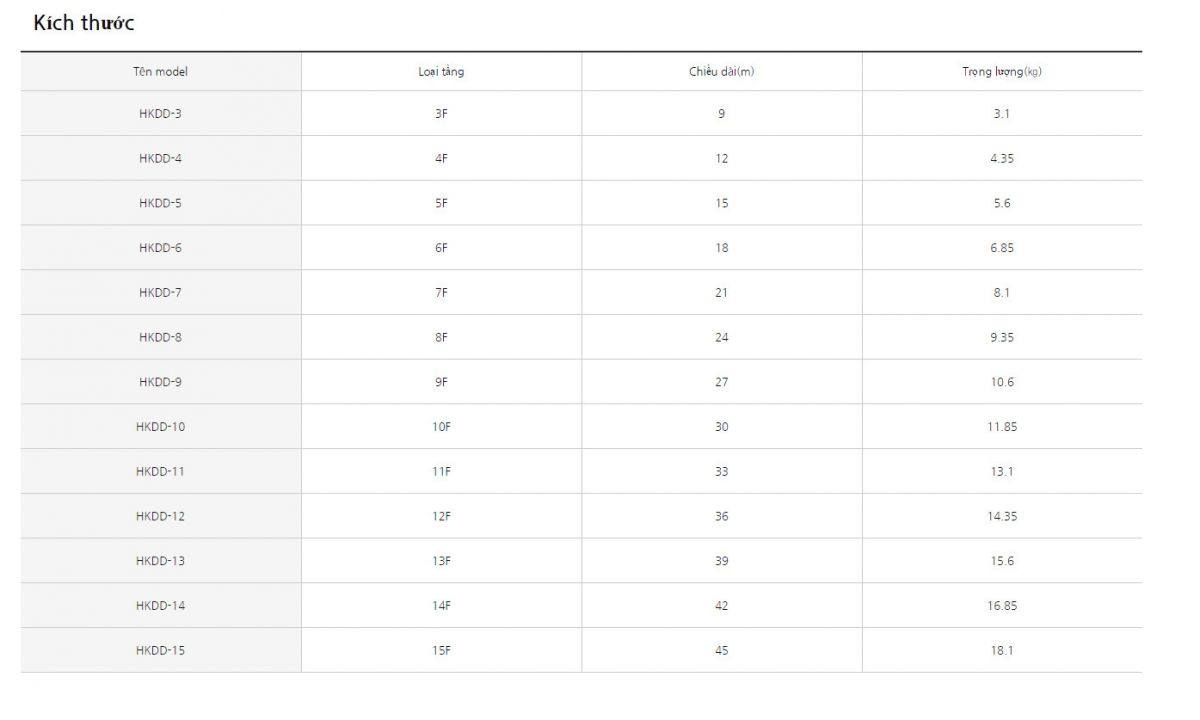Click the 'Trọng lượng(kg)' header cell
1200x720 pixels.
coord(1001,72)
